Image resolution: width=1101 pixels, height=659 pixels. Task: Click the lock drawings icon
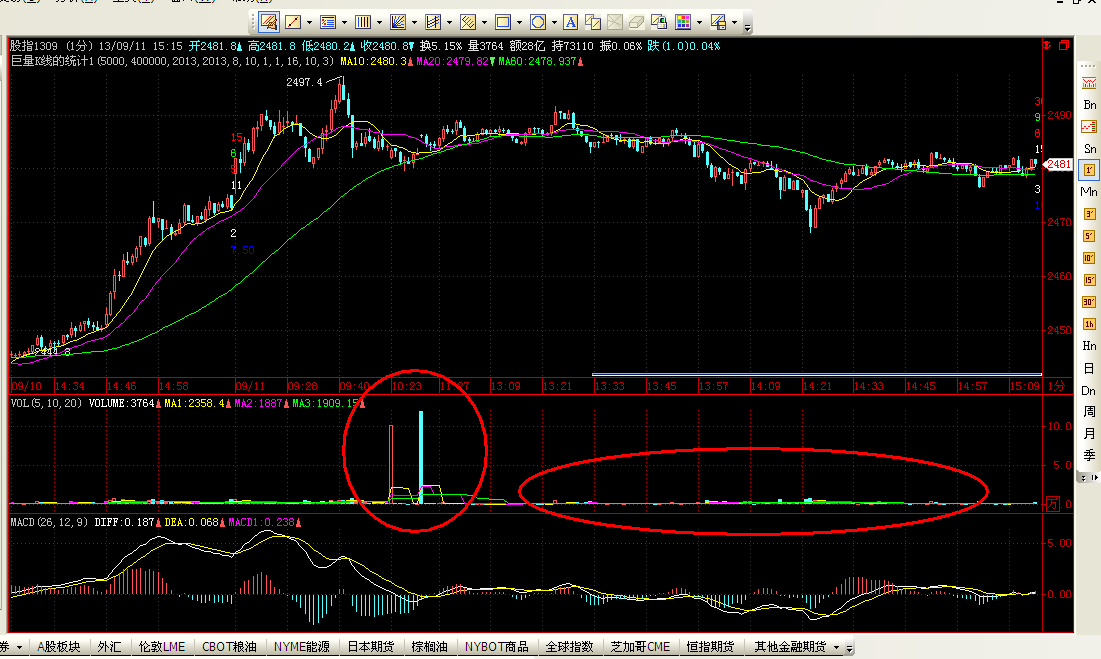click(x=659, y=22)
